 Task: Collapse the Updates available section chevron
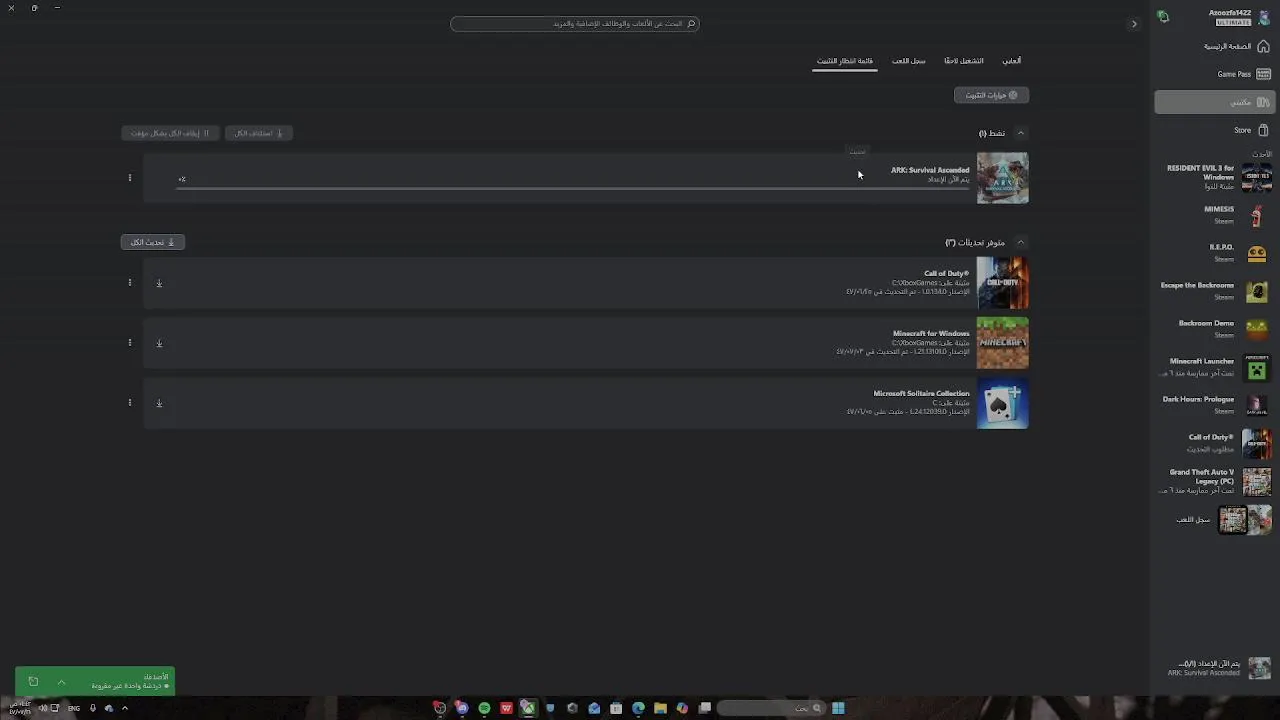pos(1020,243)
